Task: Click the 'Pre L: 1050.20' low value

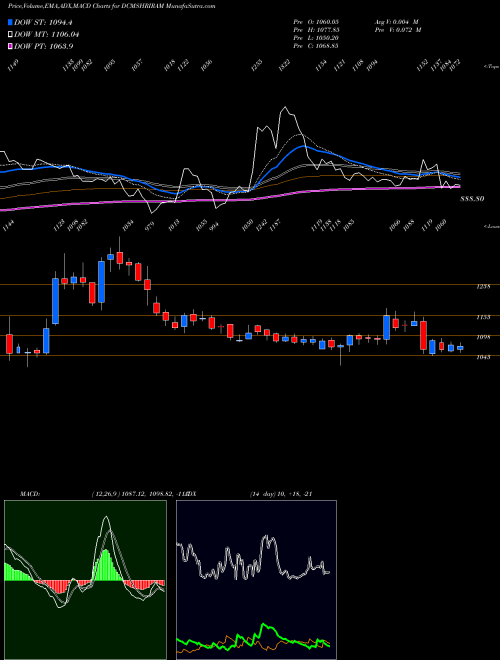Action: click(316, 38)
